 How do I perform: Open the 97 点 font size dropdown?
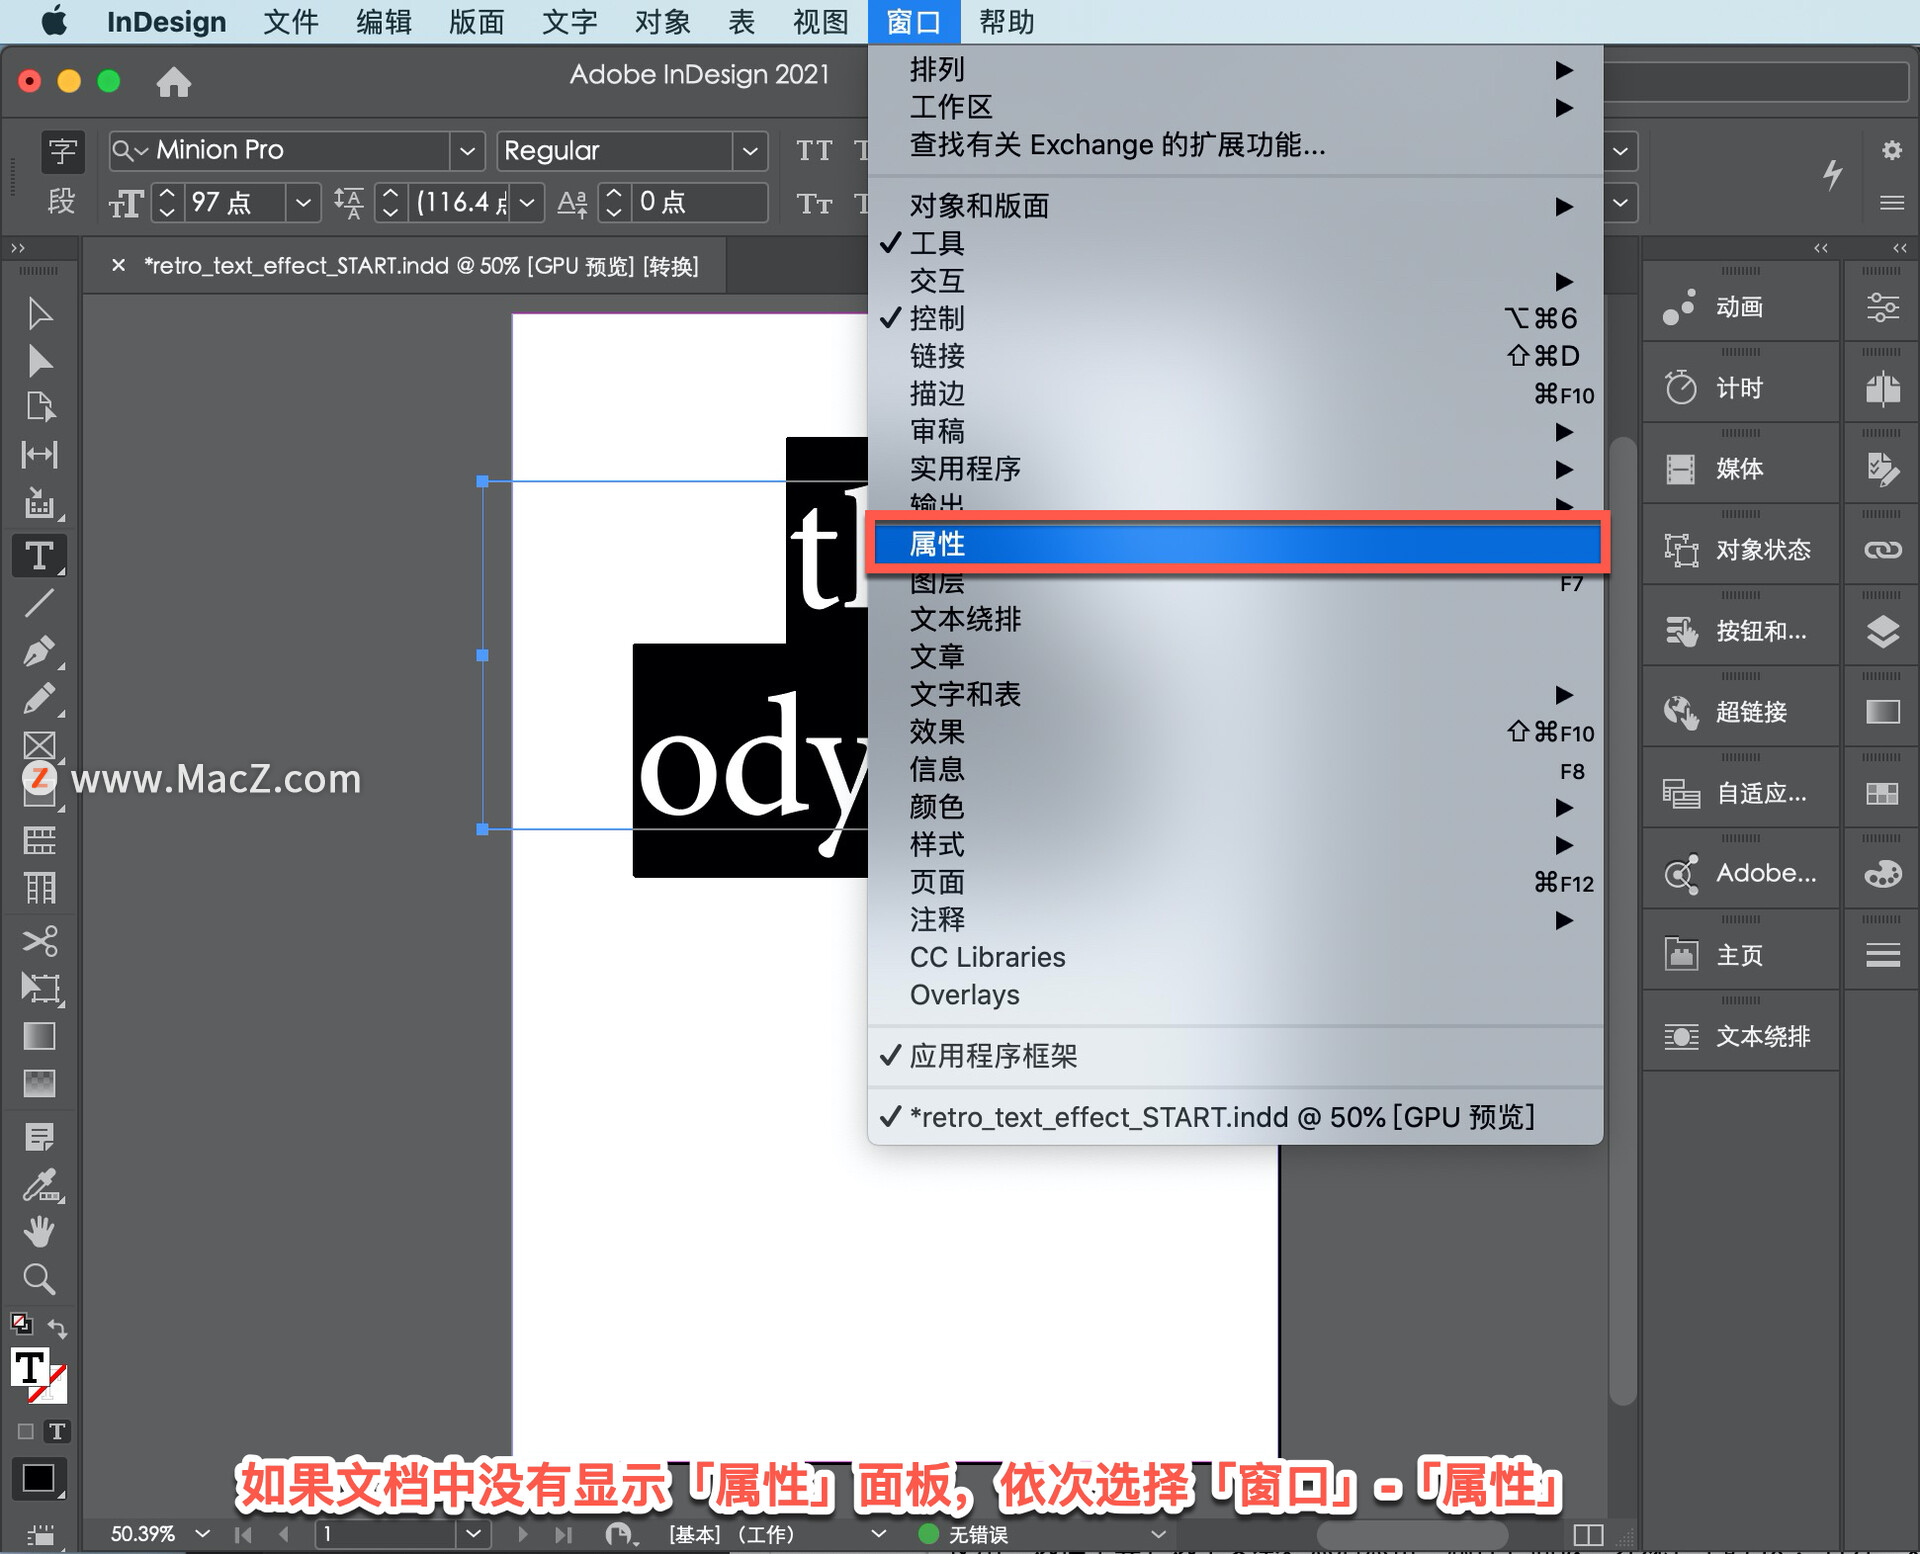click(303, 203)
